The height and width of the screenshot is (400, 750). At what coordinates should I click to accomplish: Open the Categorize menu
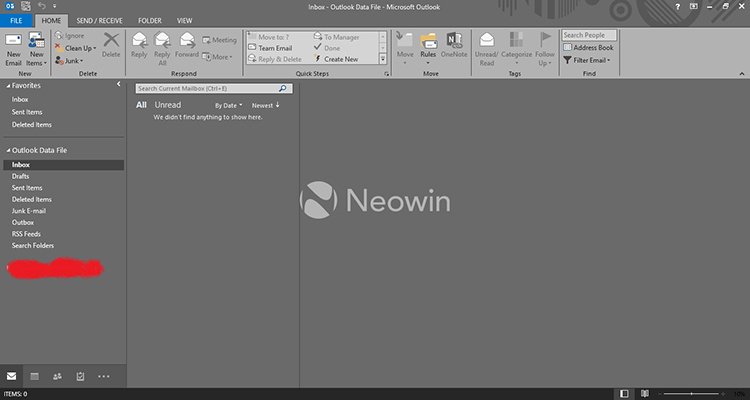(x=517, y=49)
